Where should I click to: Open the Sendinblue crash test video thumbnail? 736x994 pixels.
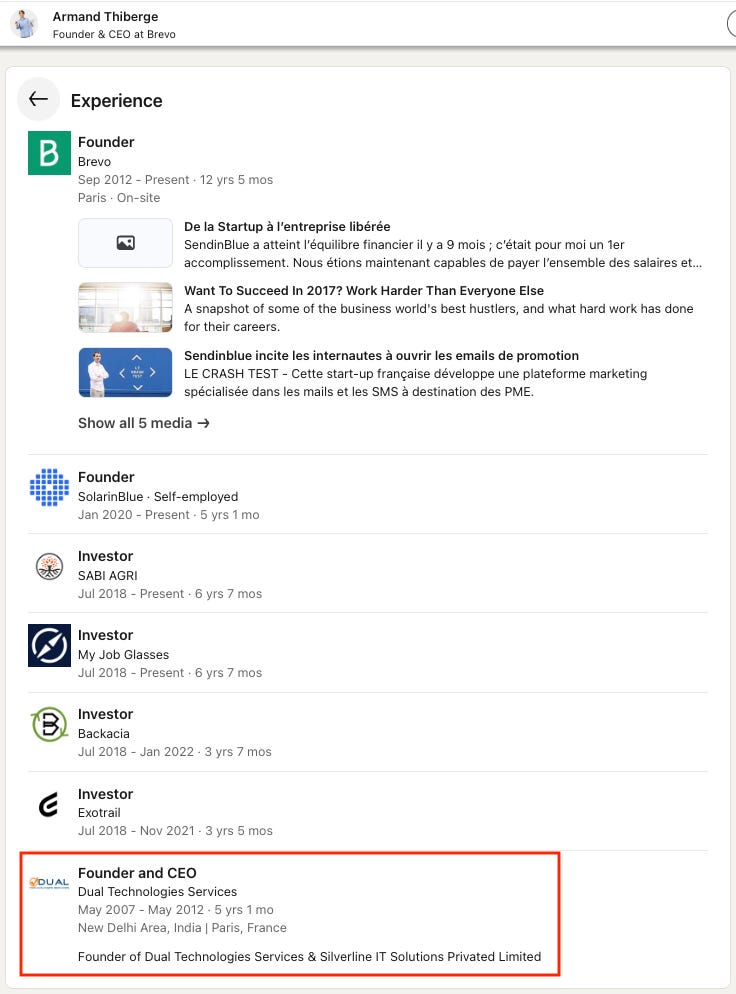(x=126, y=372)
